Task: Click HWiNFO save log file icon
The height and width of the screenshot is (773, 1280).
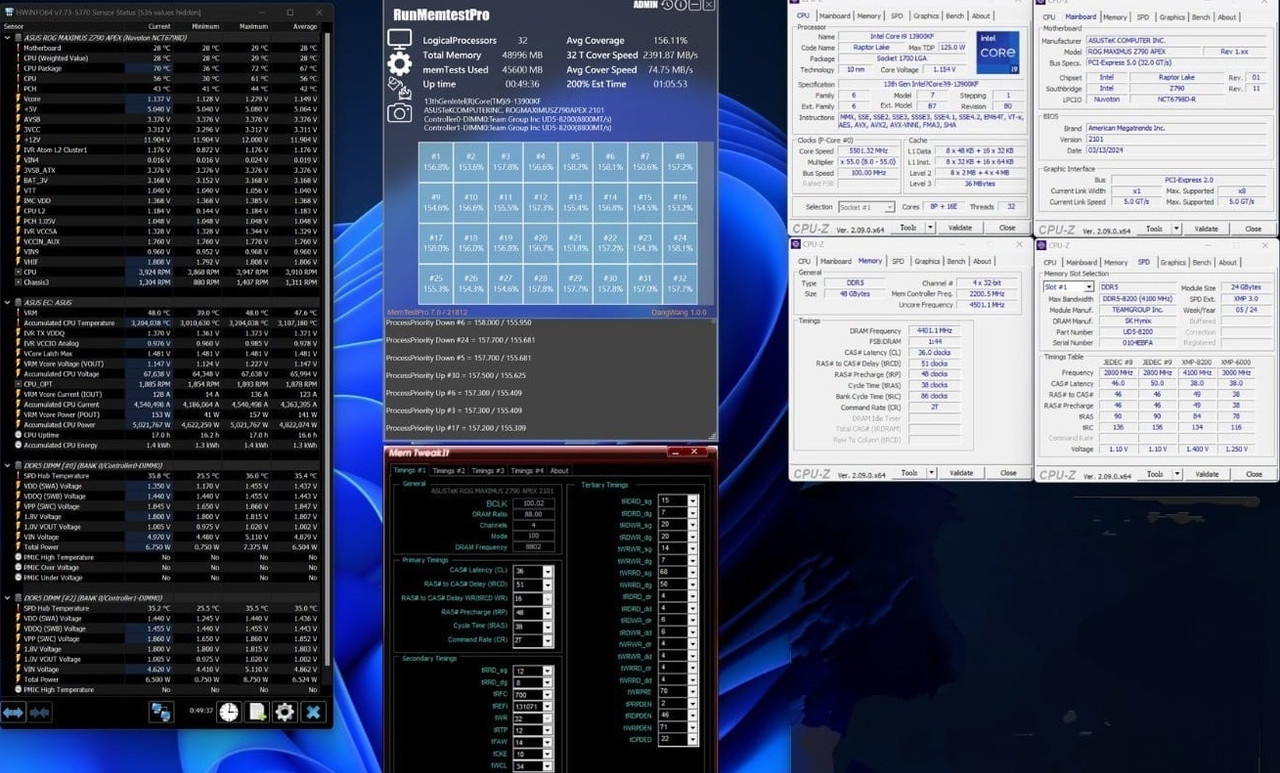Action: point(257,712)
